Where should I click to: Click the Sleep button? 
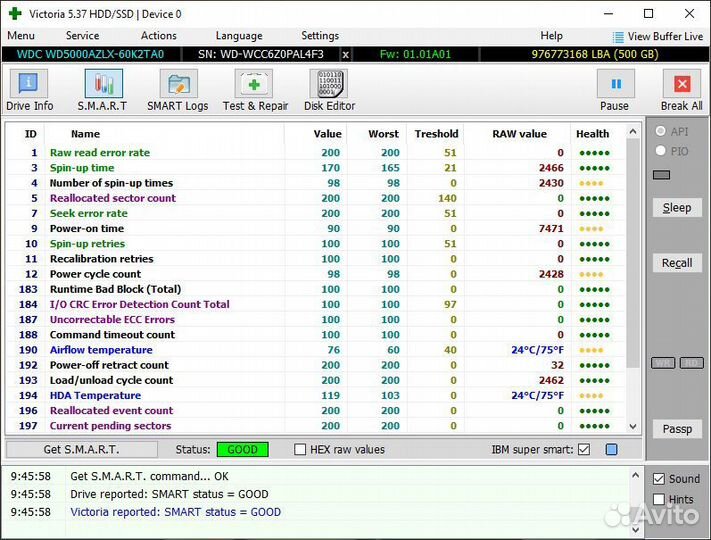[677, 208]
